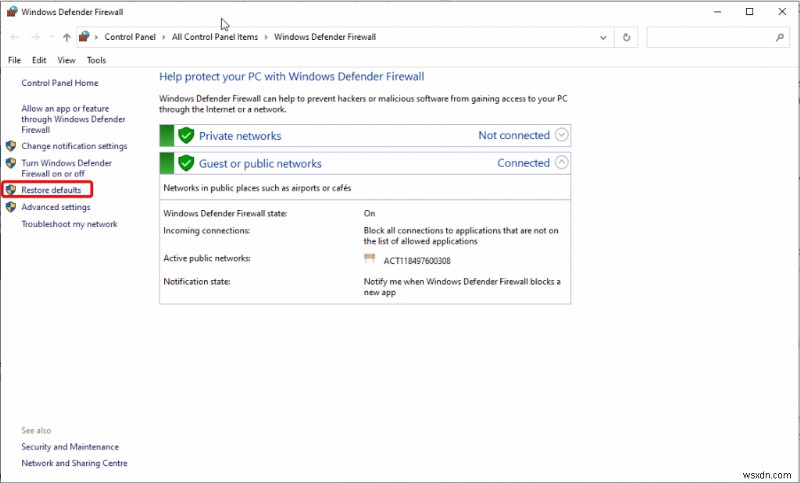Click the firewall icon in the address bar
The image size is (800, 483).
pyautogui.click(x=84, y=37)
